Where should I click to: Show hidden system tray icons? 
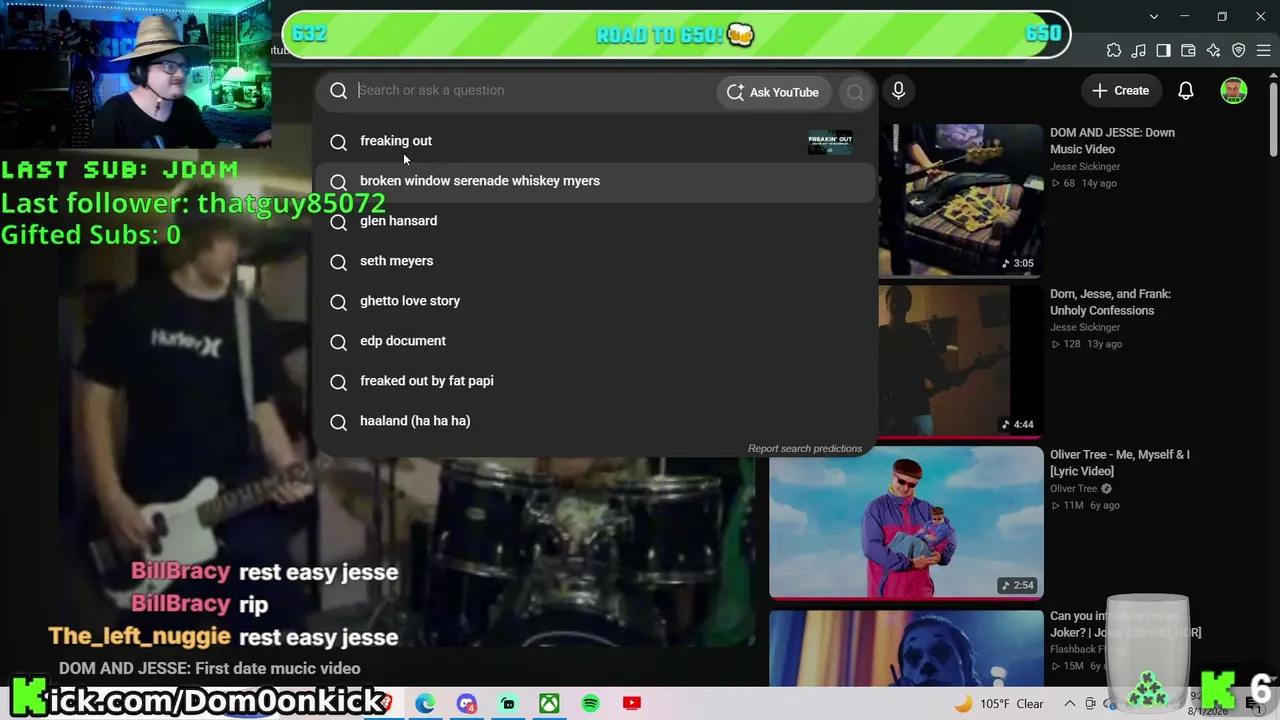click(x=1069, y=704)
